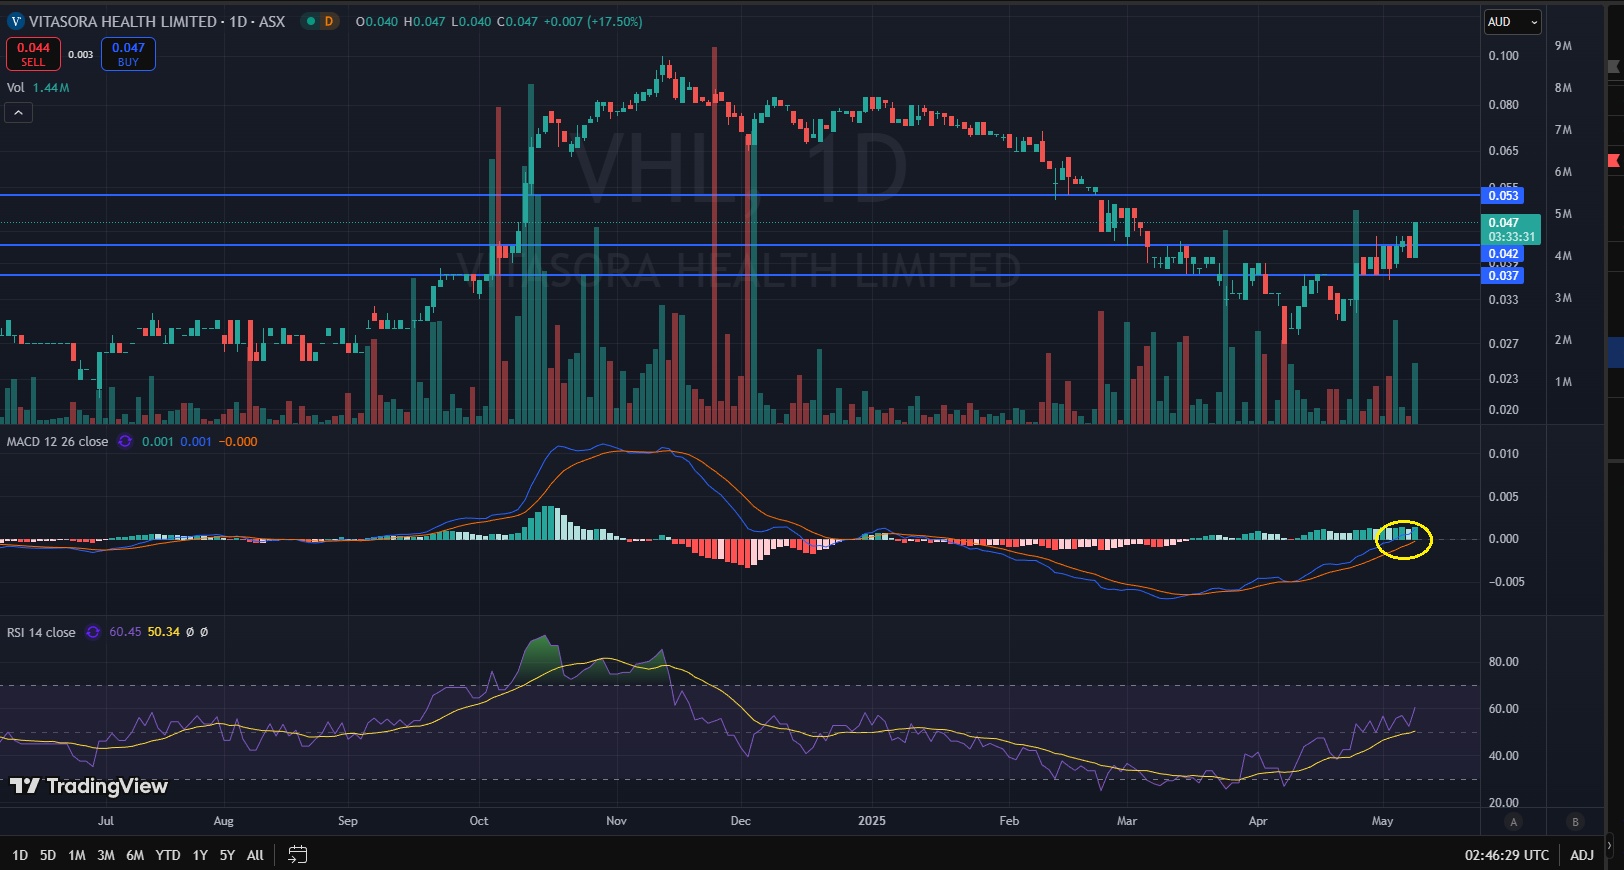Select the YTD time range
Viewport: 1624px width, 870px height.
pyautogui.click(x=168, y=855)
